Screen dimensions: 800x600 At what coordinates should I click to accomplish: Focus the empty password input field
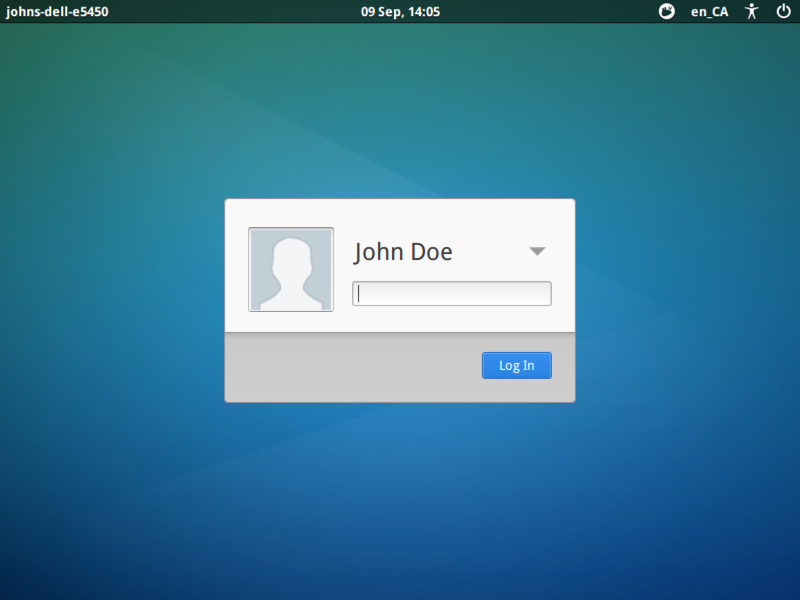tap(451, 293)
